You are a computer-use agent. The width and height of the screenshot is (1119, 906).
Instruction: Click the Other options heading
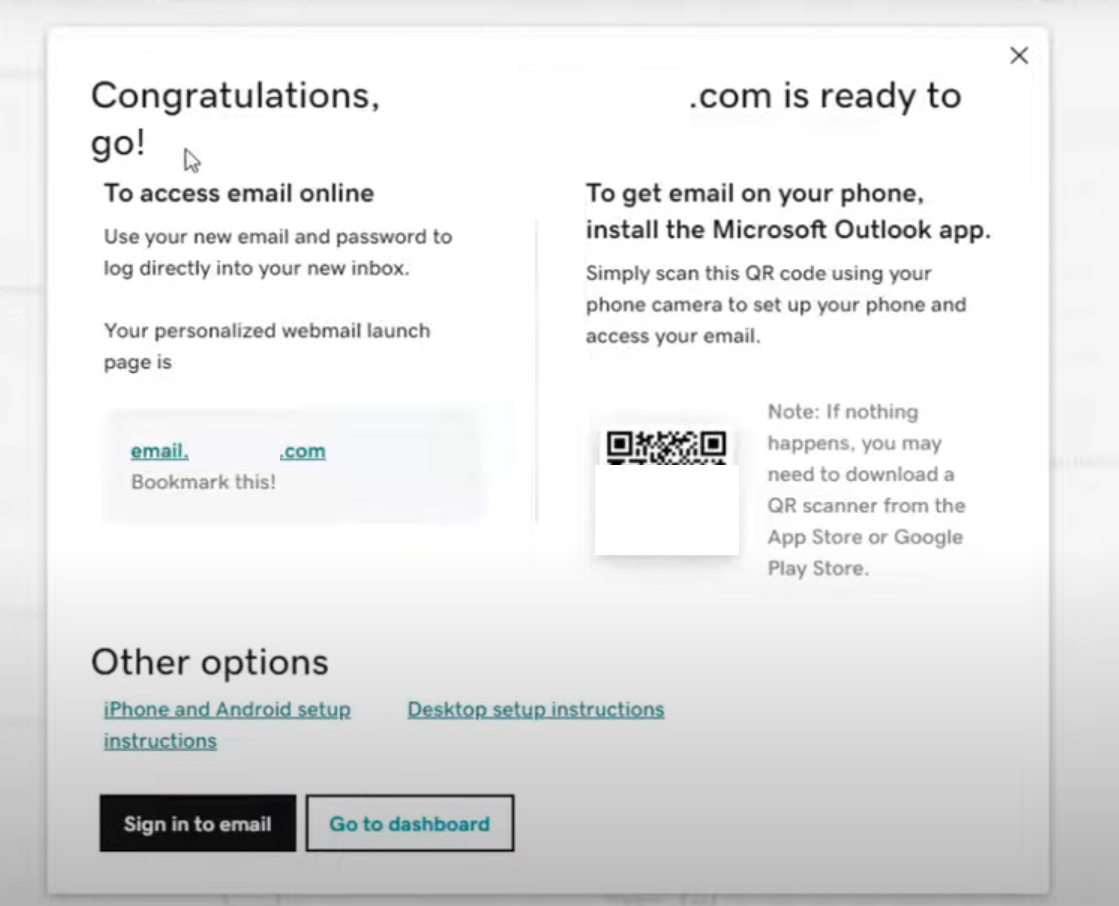[209, 661]
